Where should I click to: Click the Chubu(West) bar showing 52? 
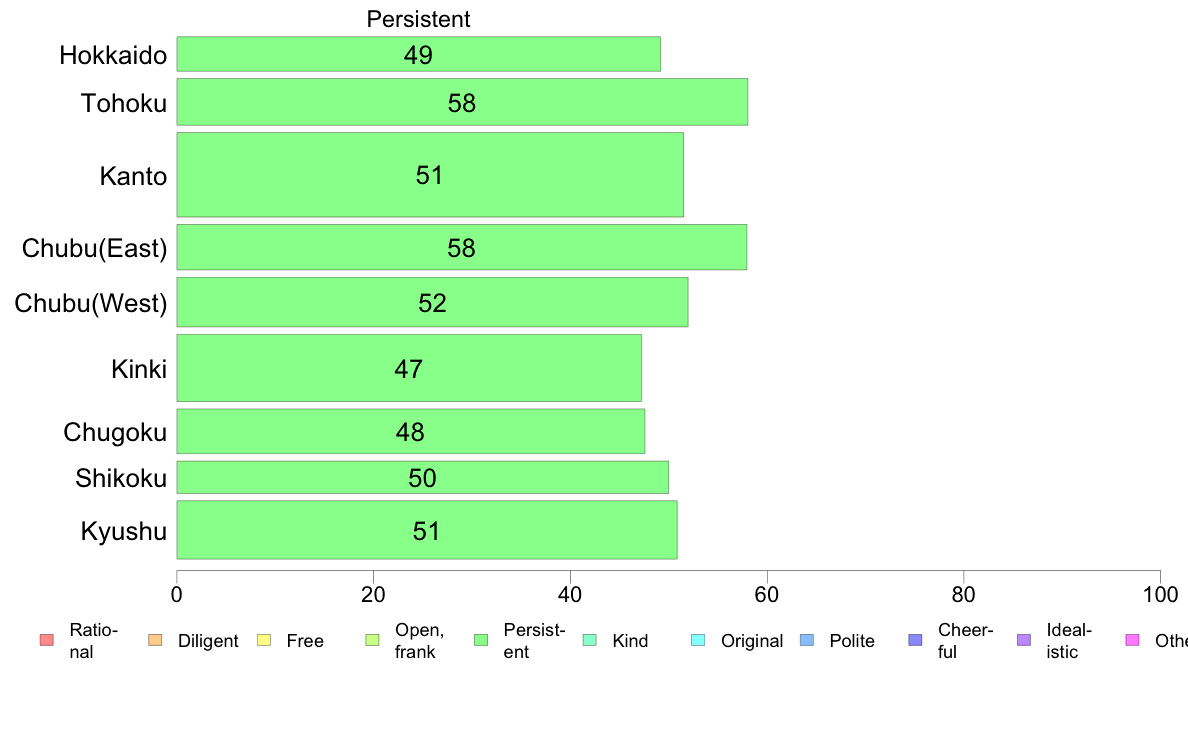coord(432,302)
